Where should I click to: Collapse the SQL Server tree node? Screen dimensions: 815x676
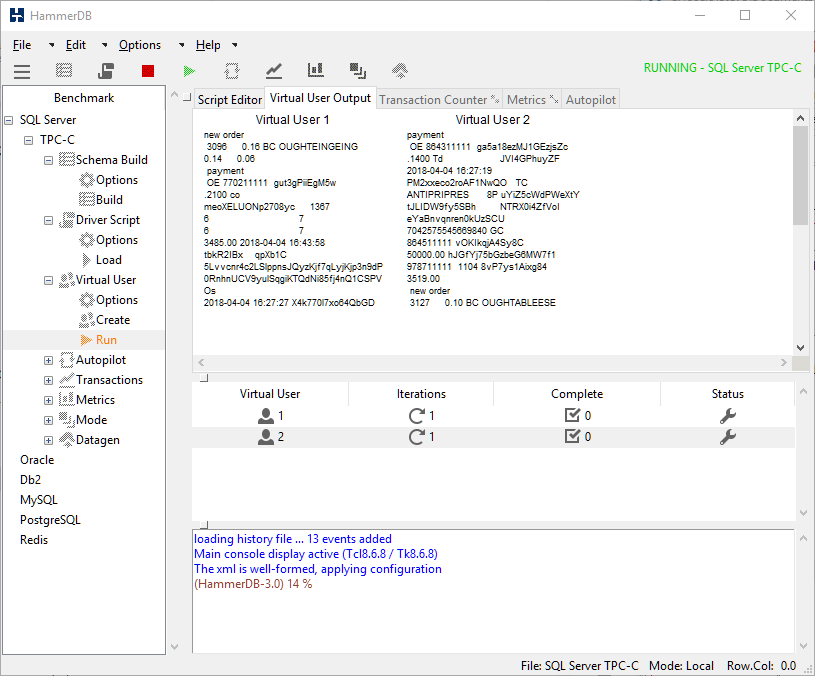pyautogui.click(x=8, y=120)
